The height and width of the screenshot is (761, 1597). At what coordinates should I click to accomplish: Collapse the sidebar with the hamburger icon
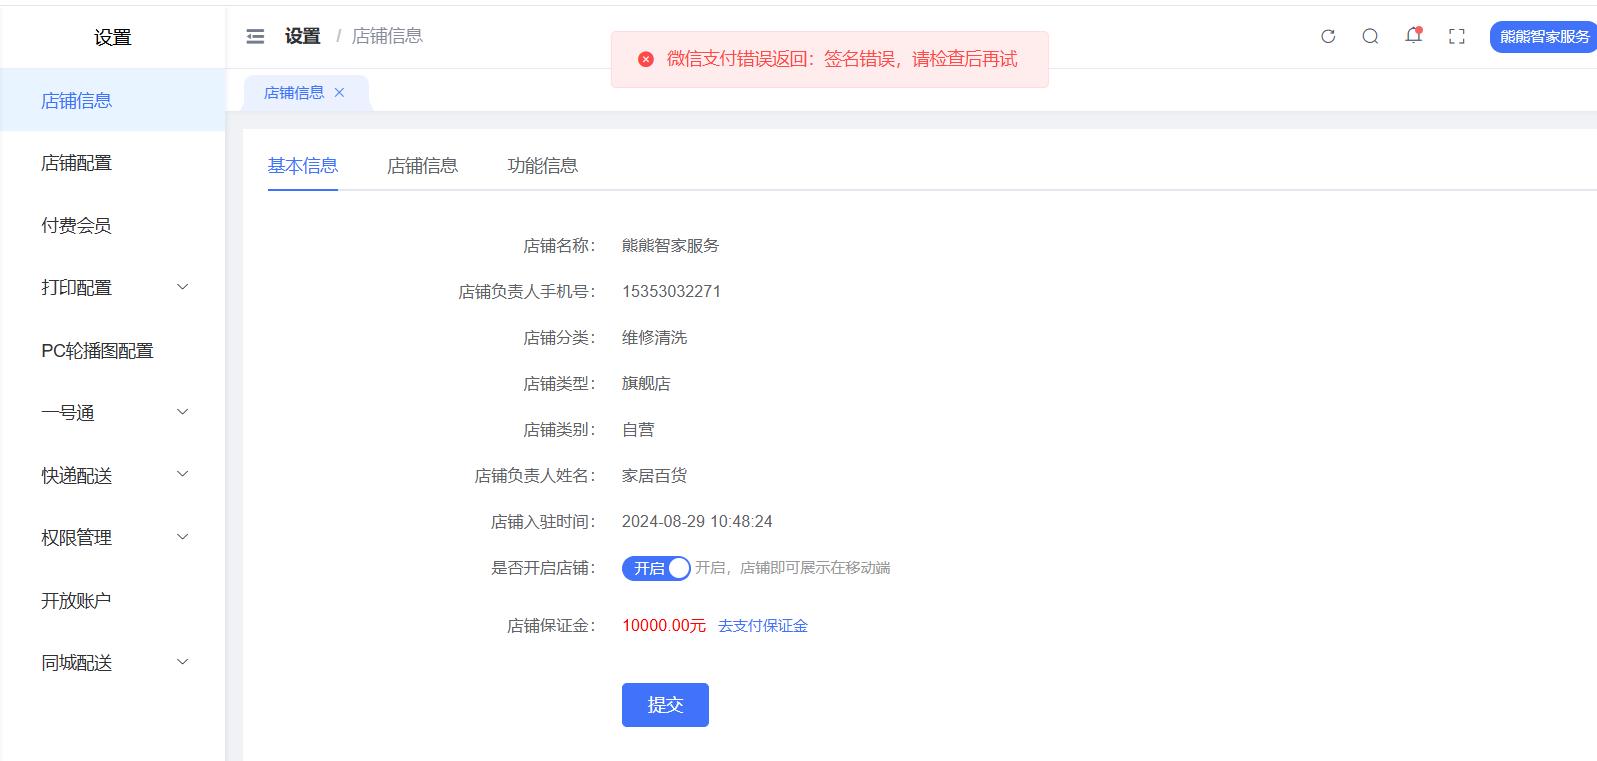pos(256,37)
